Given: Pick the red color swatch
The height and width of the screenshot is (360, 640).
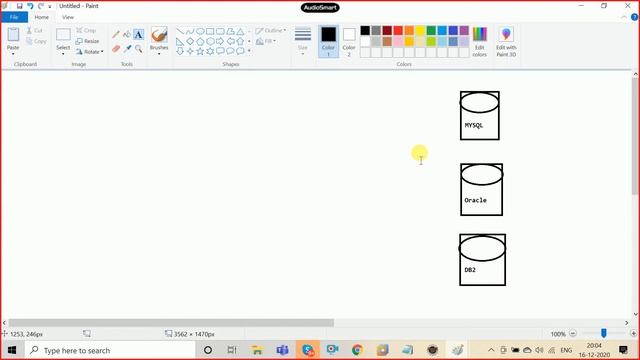Looking at the screenshot, I should tap(398, 30).
